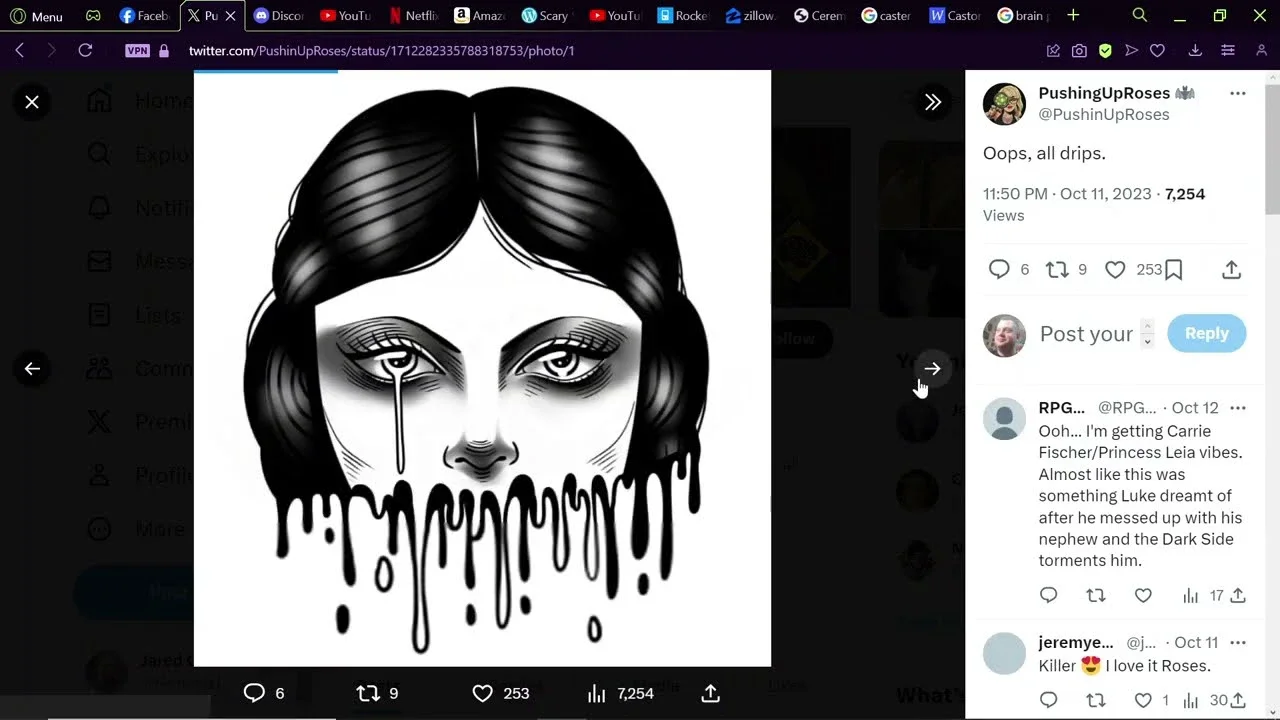Toggle the VPN badge in address bar
Viewport: 1280px width, 720px height.
point(137,51)
